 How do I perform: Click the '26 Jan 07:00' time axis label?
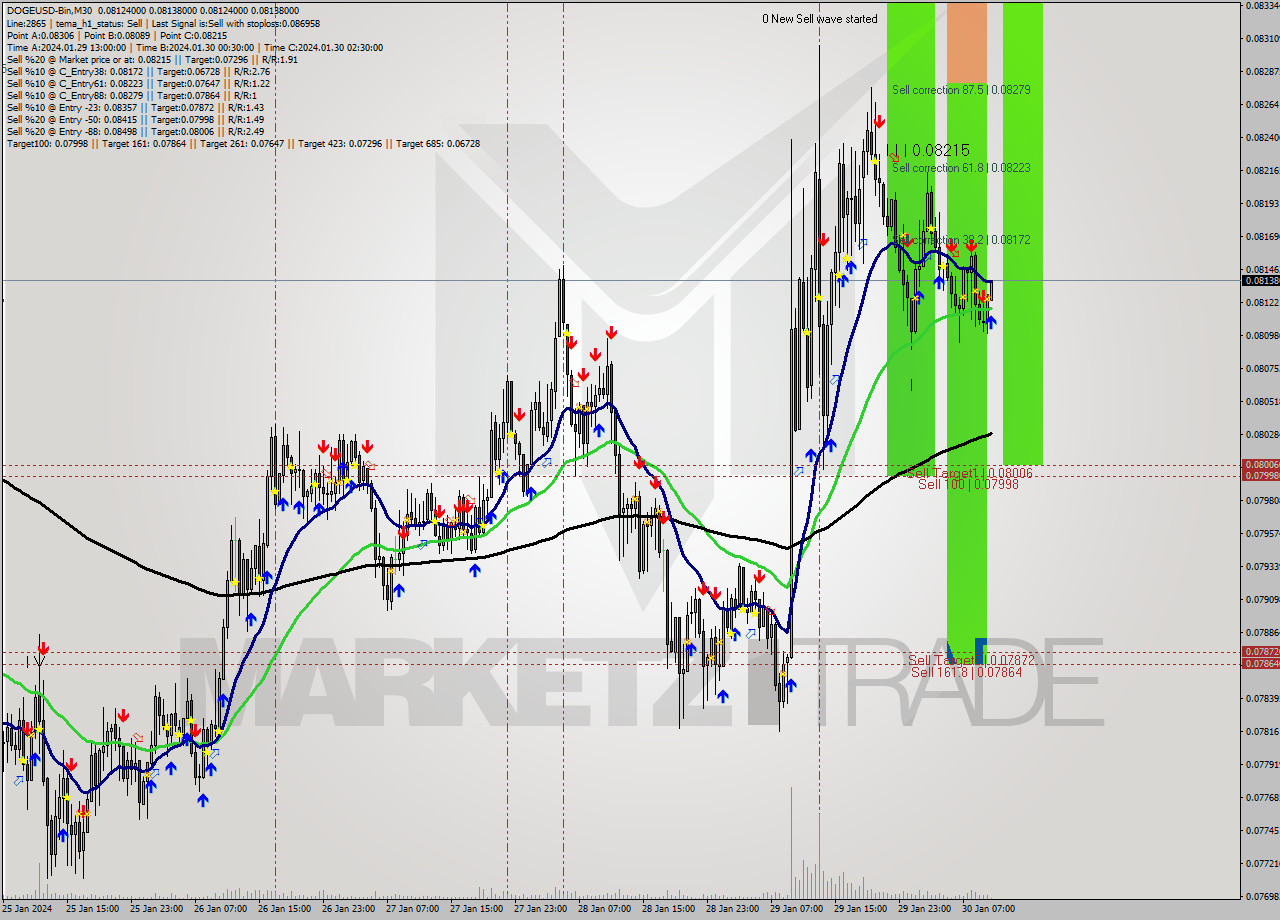coord(220,909)
